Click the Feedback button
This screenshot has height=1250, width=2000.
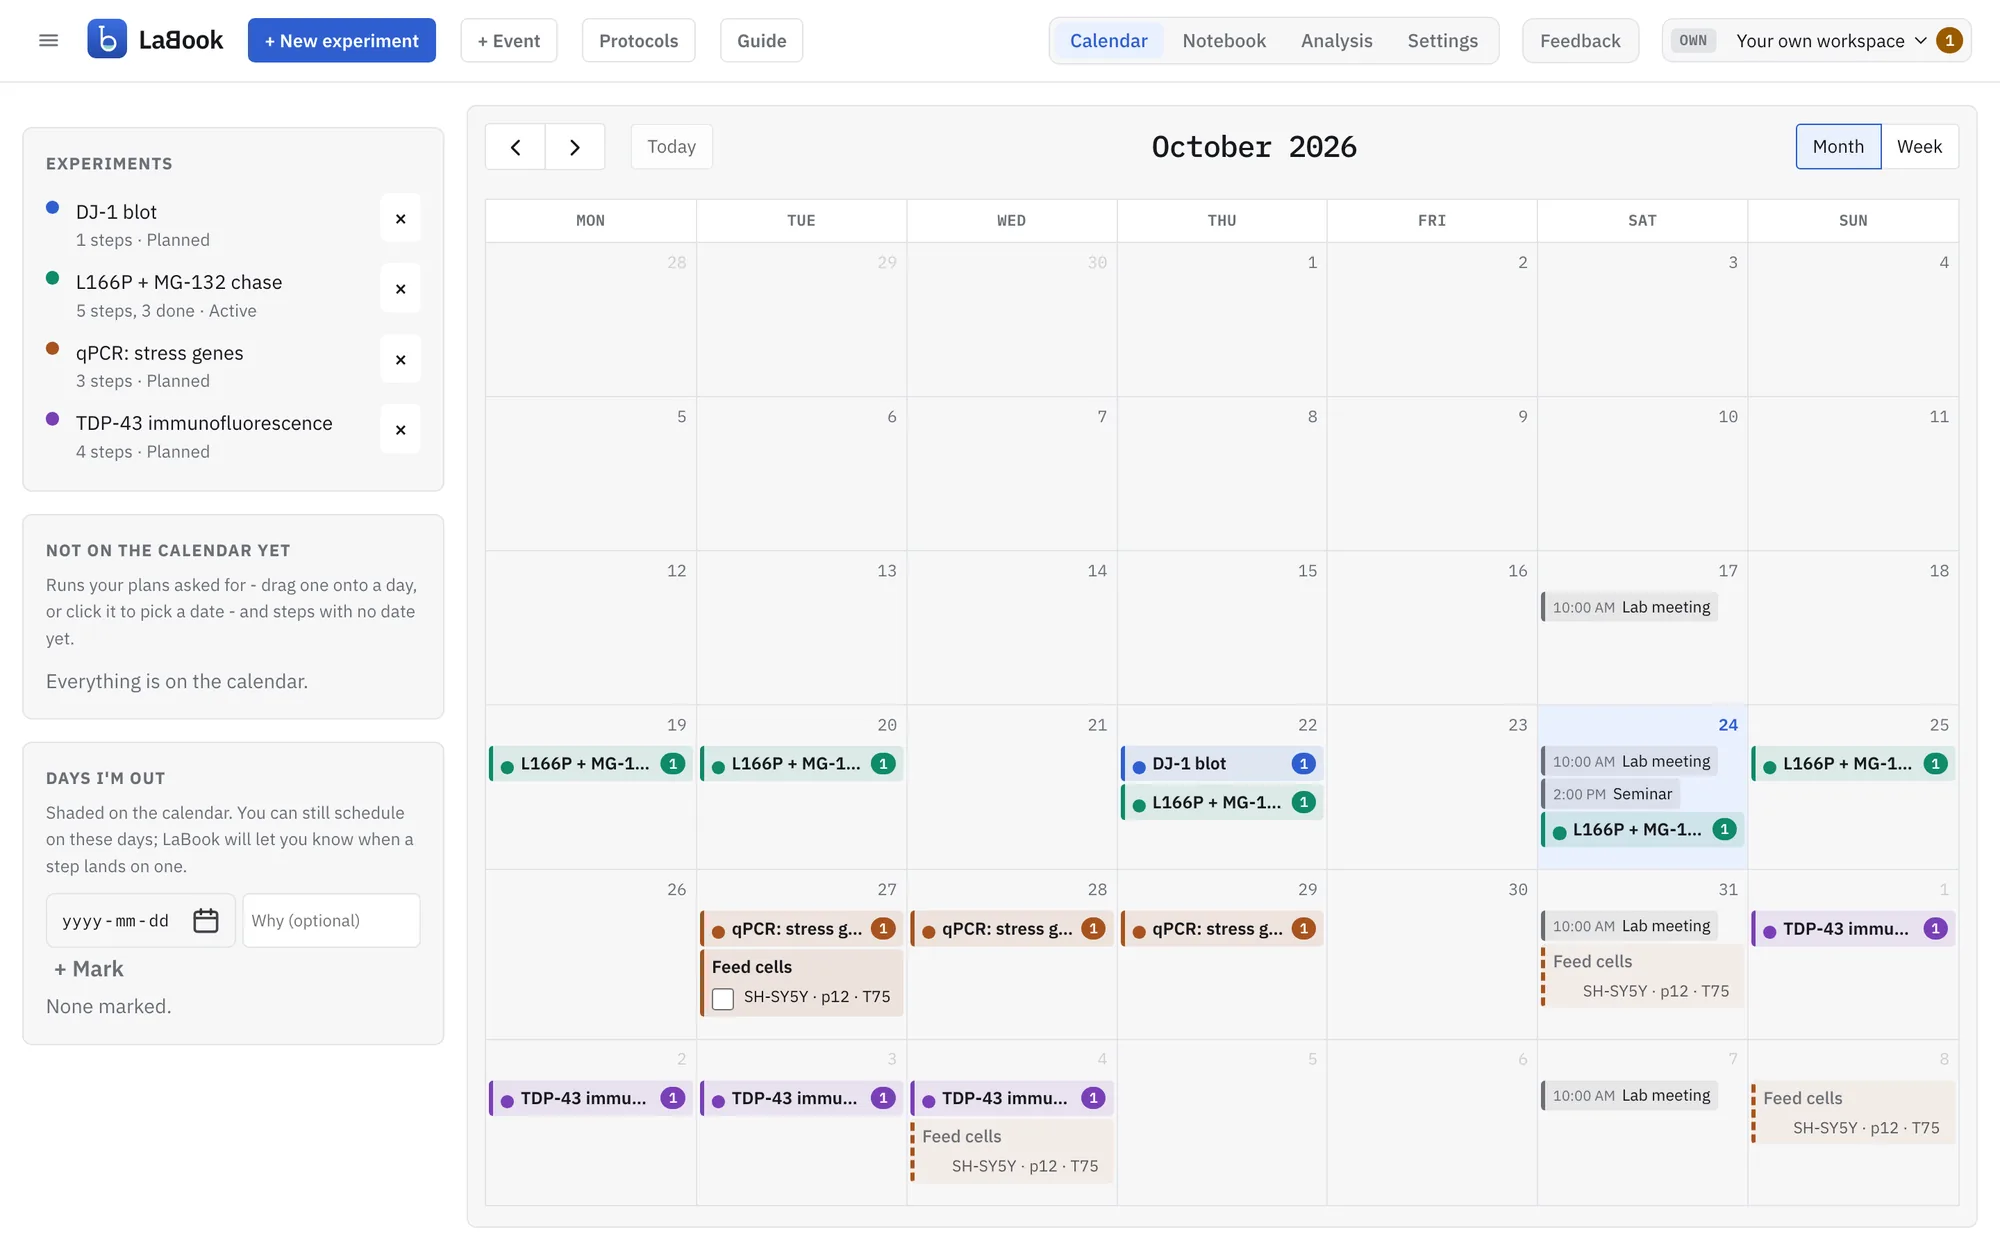[1580, 41]
